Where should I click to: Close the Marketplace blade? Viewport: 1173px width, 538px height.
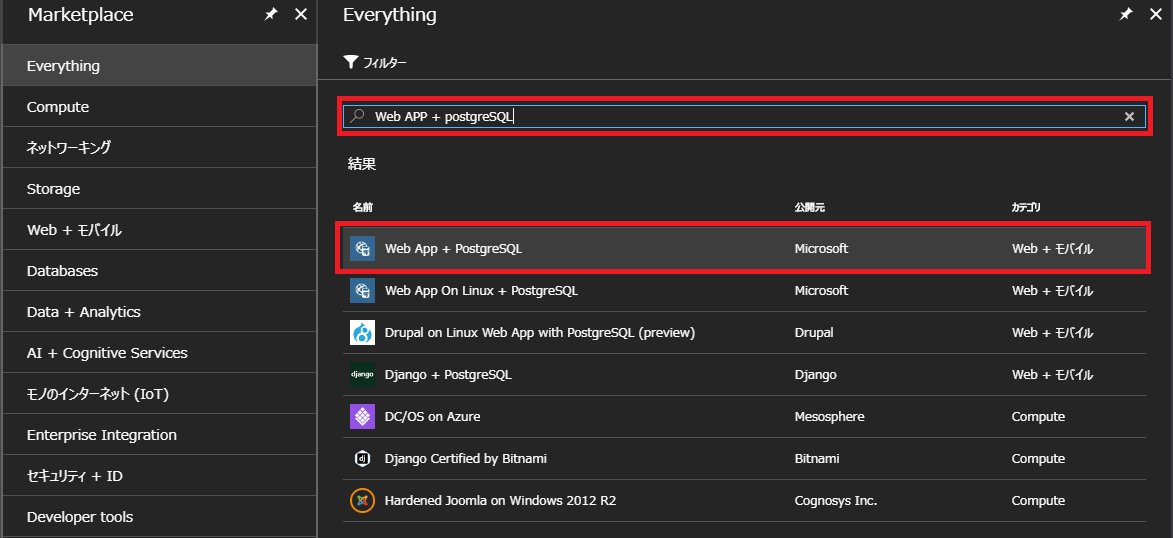coord(301,14)
